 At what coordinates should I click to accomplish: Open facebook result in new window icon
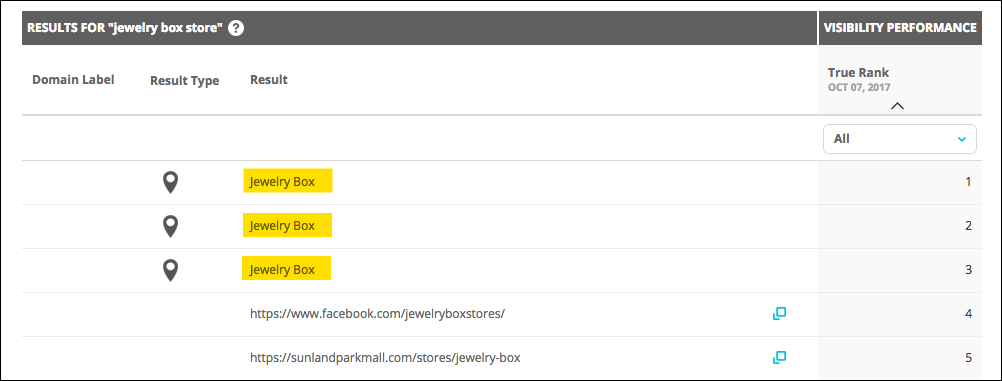[x=779, y=313]
